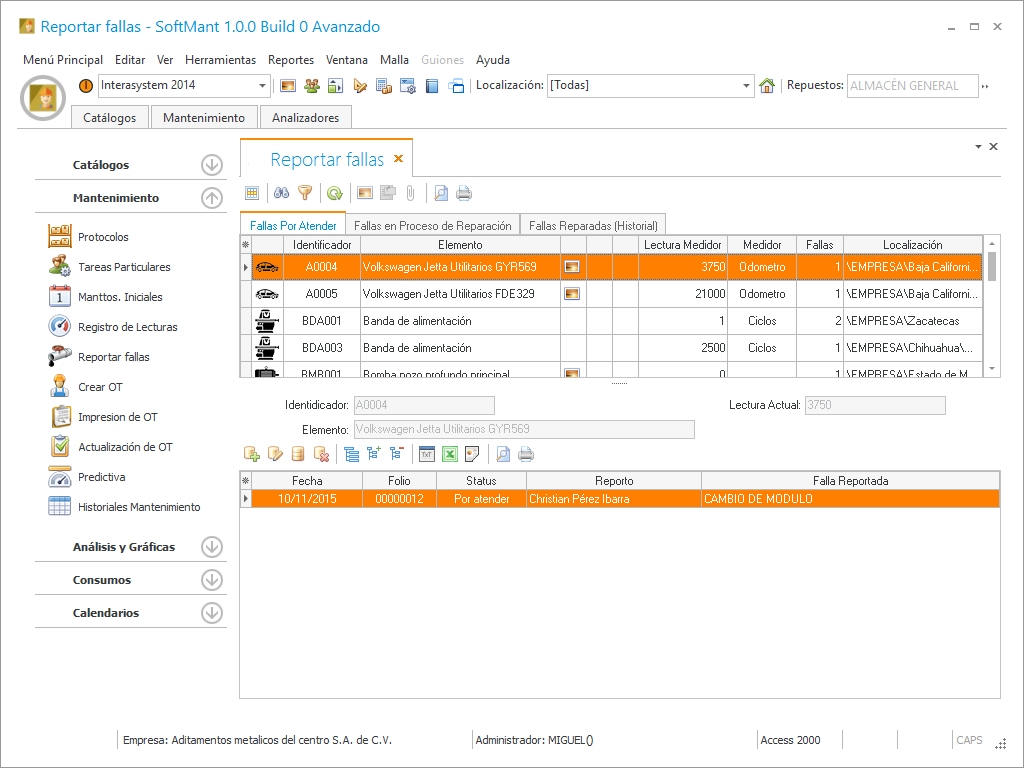
Task: Expand the Catálogos sidebar section
Action: point(211,165)
